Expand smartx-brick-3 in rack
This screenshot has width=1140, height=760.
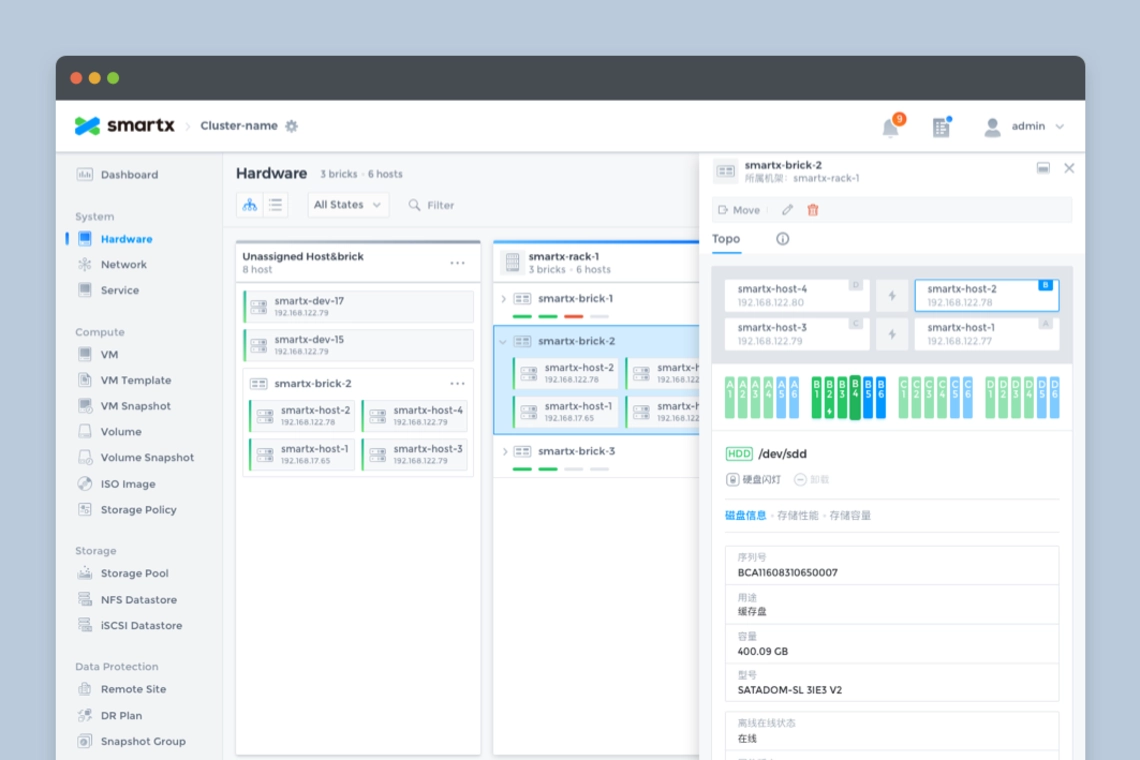(x=503, y=452)
